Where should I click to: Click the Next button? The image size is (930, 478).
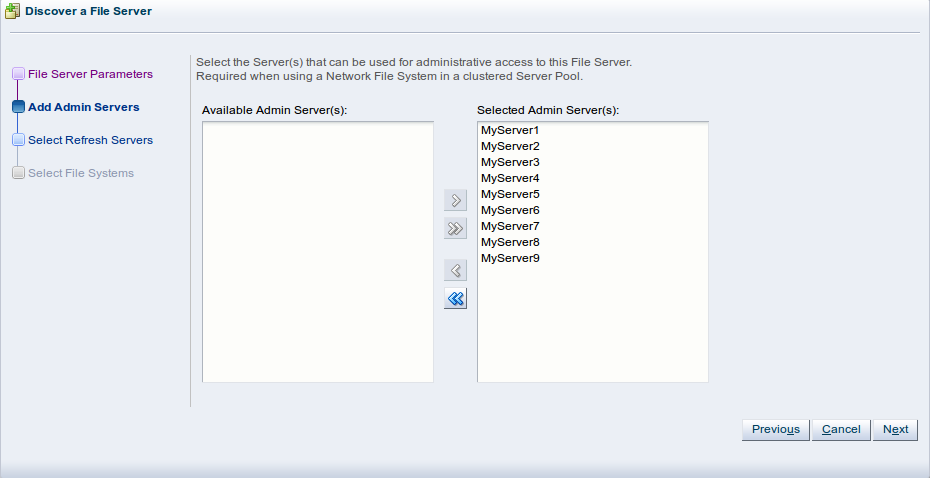(x=895, y=429)
